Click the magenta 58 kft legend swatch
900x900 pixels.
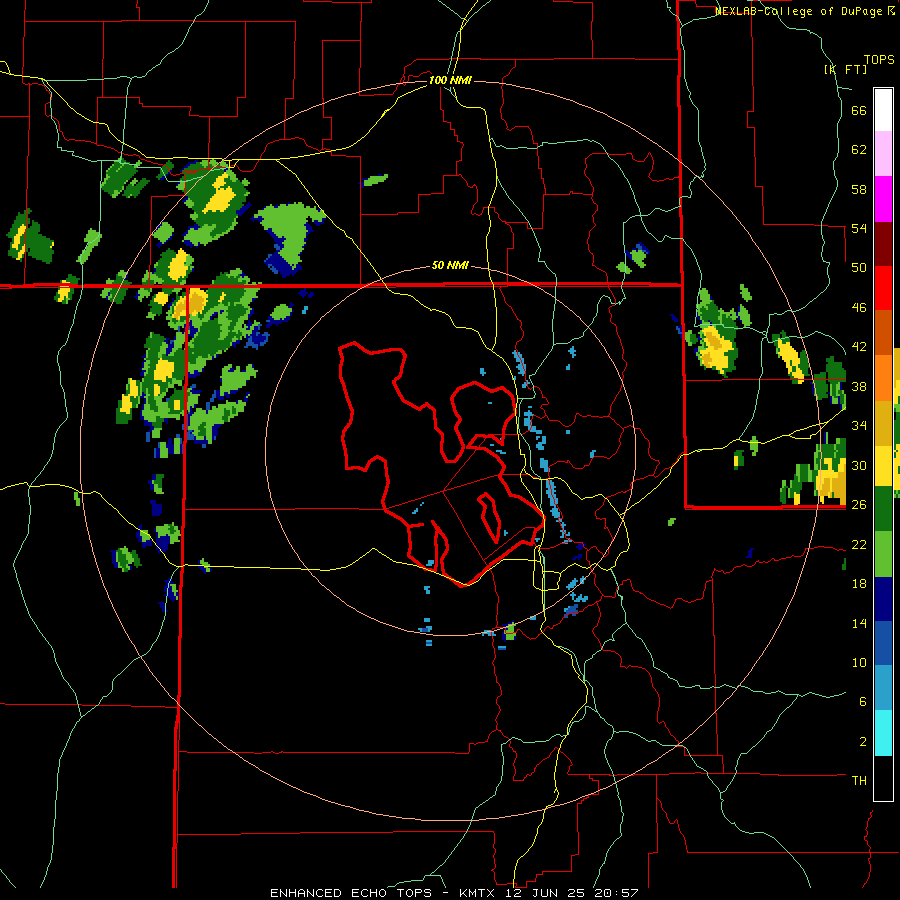click(x=883, y=199)
